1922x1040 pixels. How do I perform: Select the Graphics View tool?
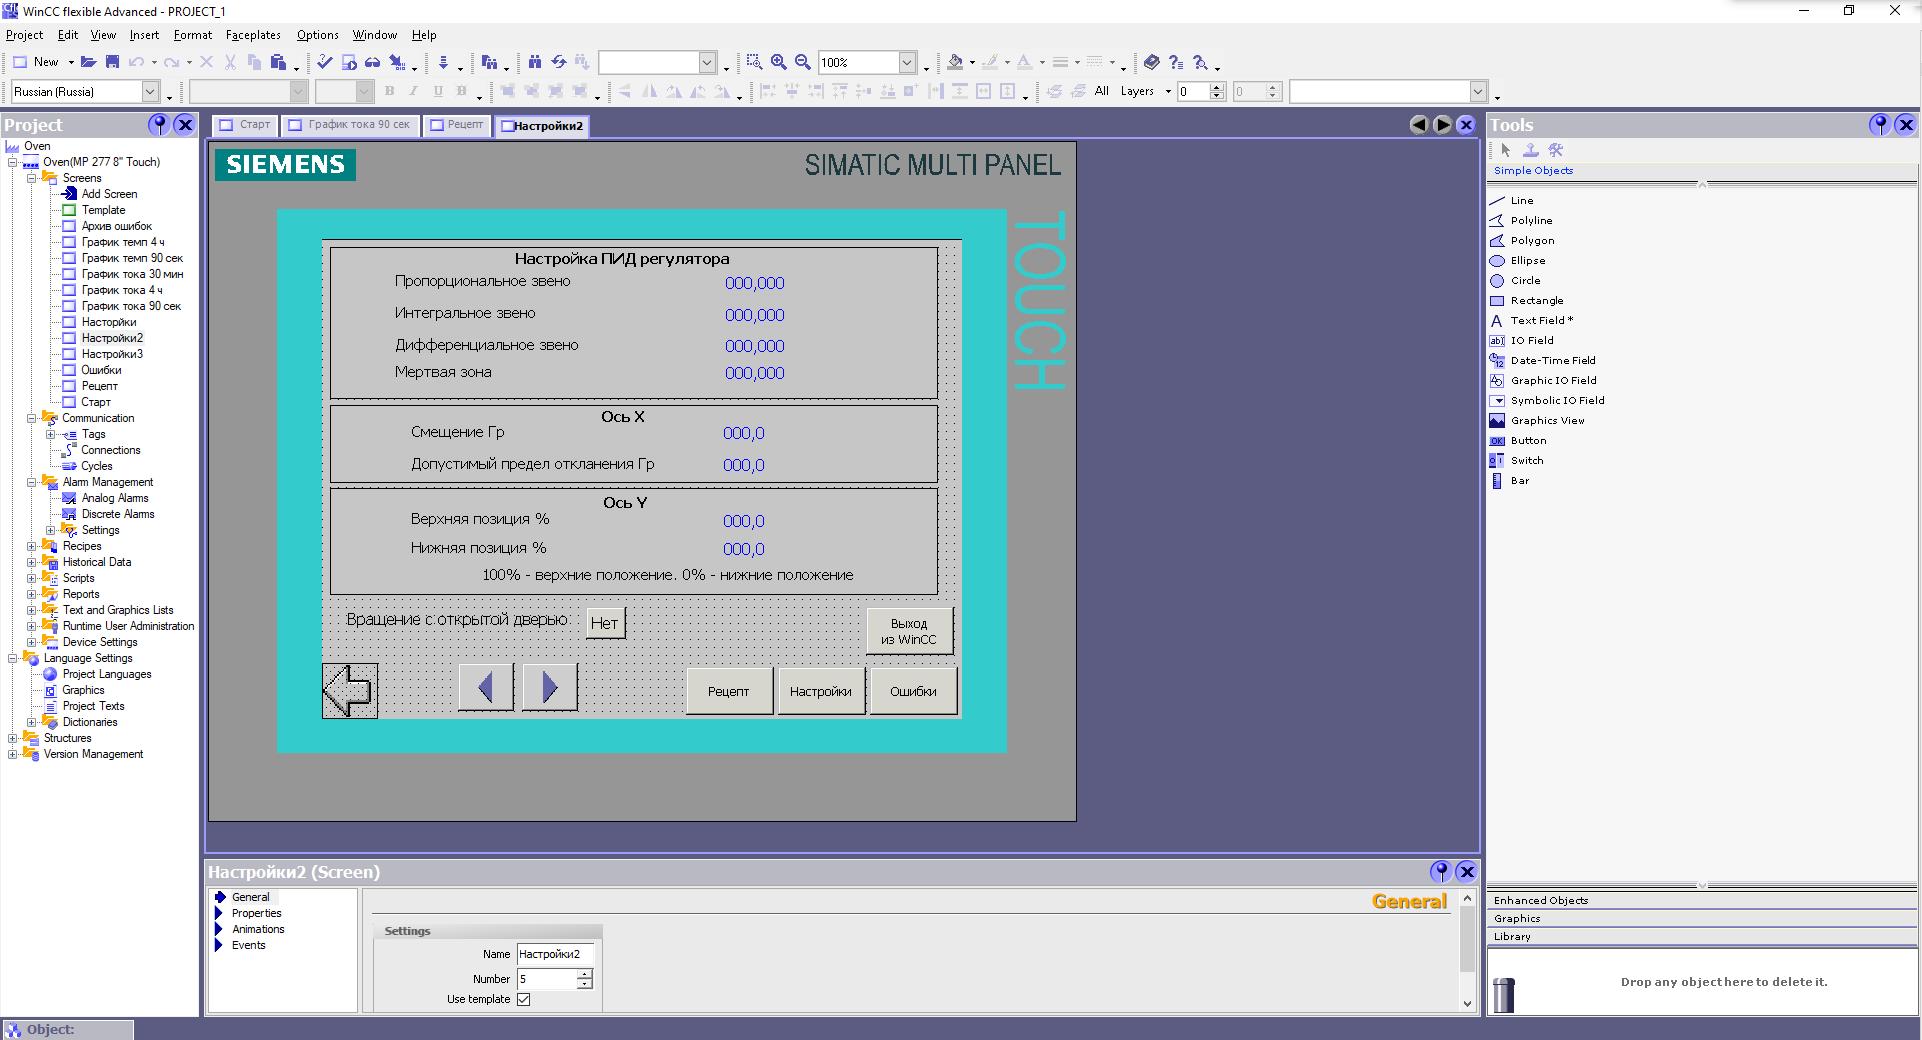coord(1546,420)
